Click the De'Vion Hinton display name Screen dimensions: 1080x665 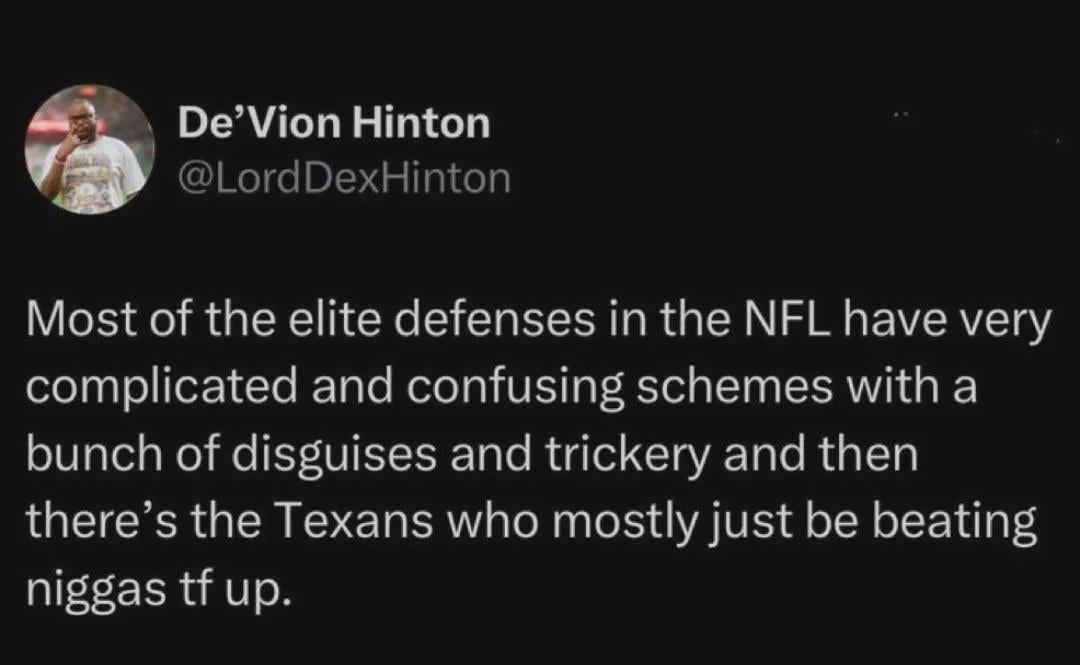(x=334, y=124)
